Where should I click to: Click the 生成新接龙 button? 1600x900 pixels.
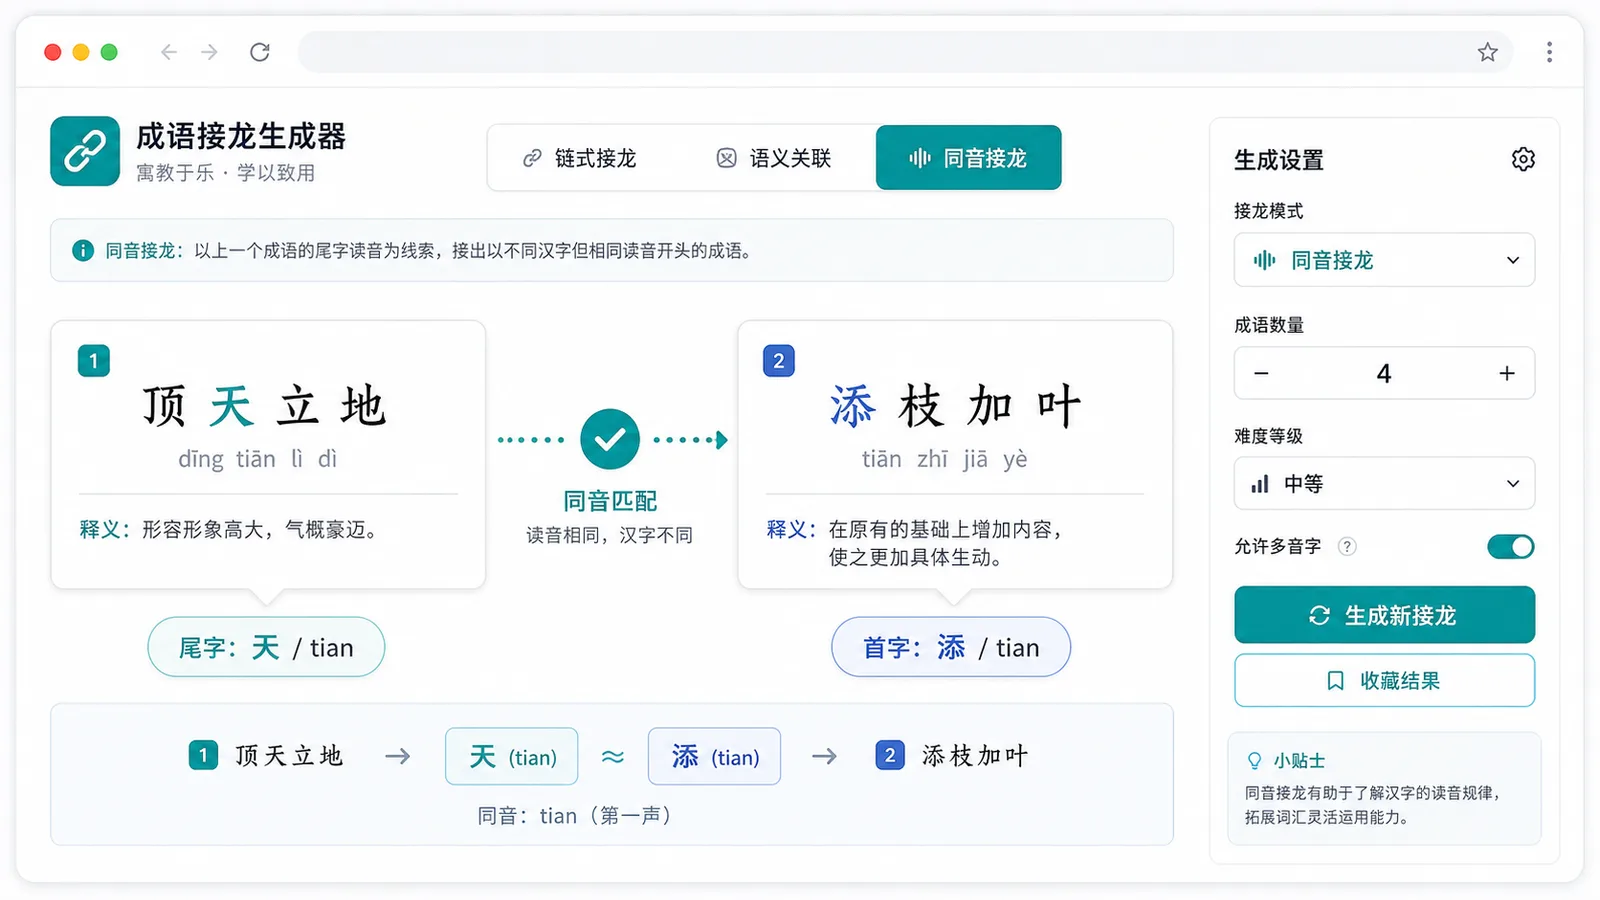click(x=1385, y=615)
